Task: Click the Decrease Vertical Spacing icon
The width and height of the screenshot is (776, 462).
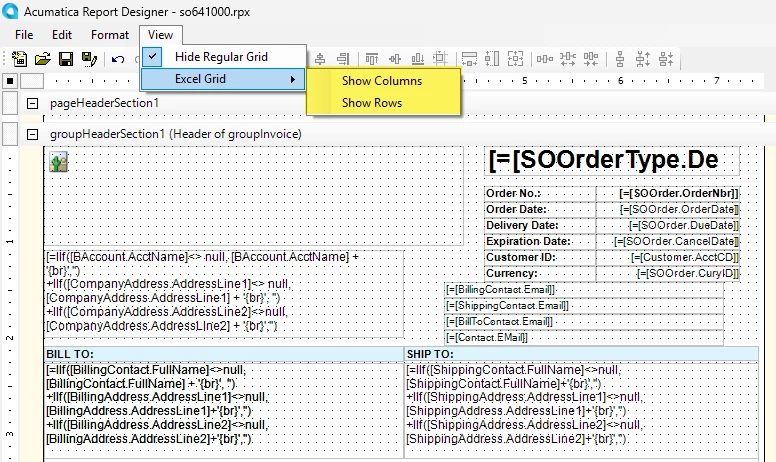Action: [x=666, y=59]
